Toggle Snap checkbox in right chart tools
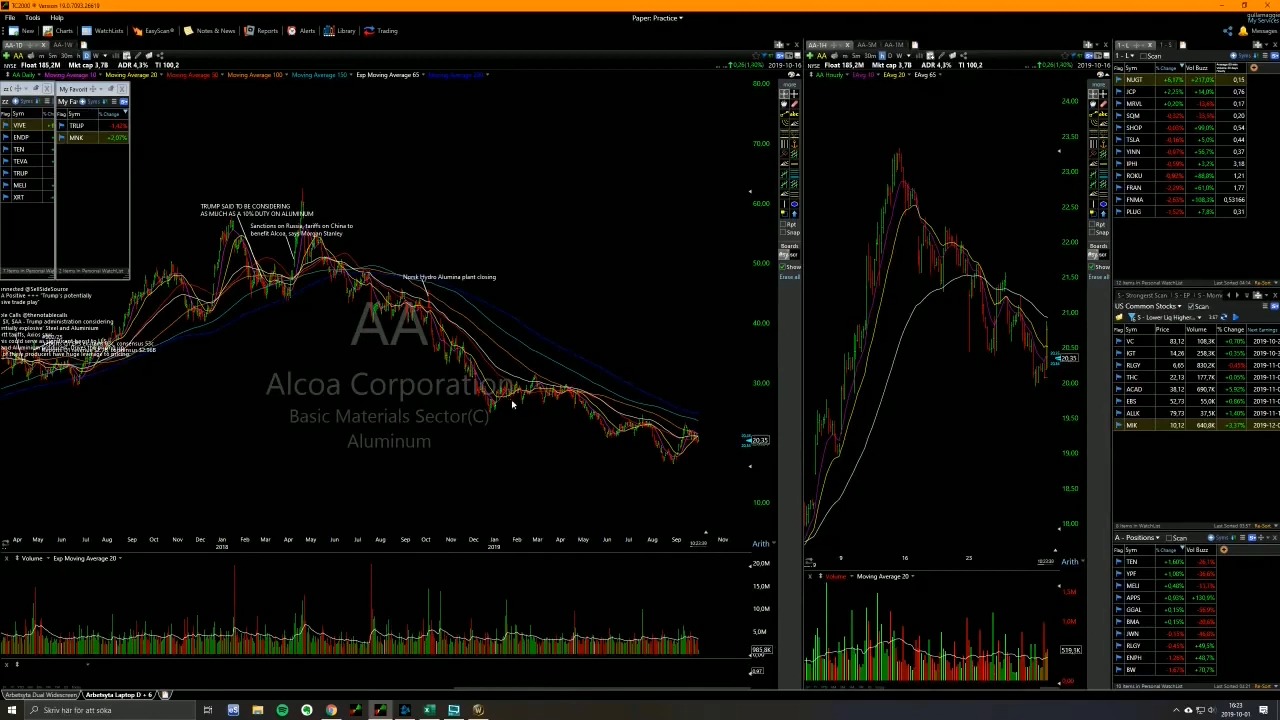Viewport: 1280px width, 720px height. (1092, 232)
